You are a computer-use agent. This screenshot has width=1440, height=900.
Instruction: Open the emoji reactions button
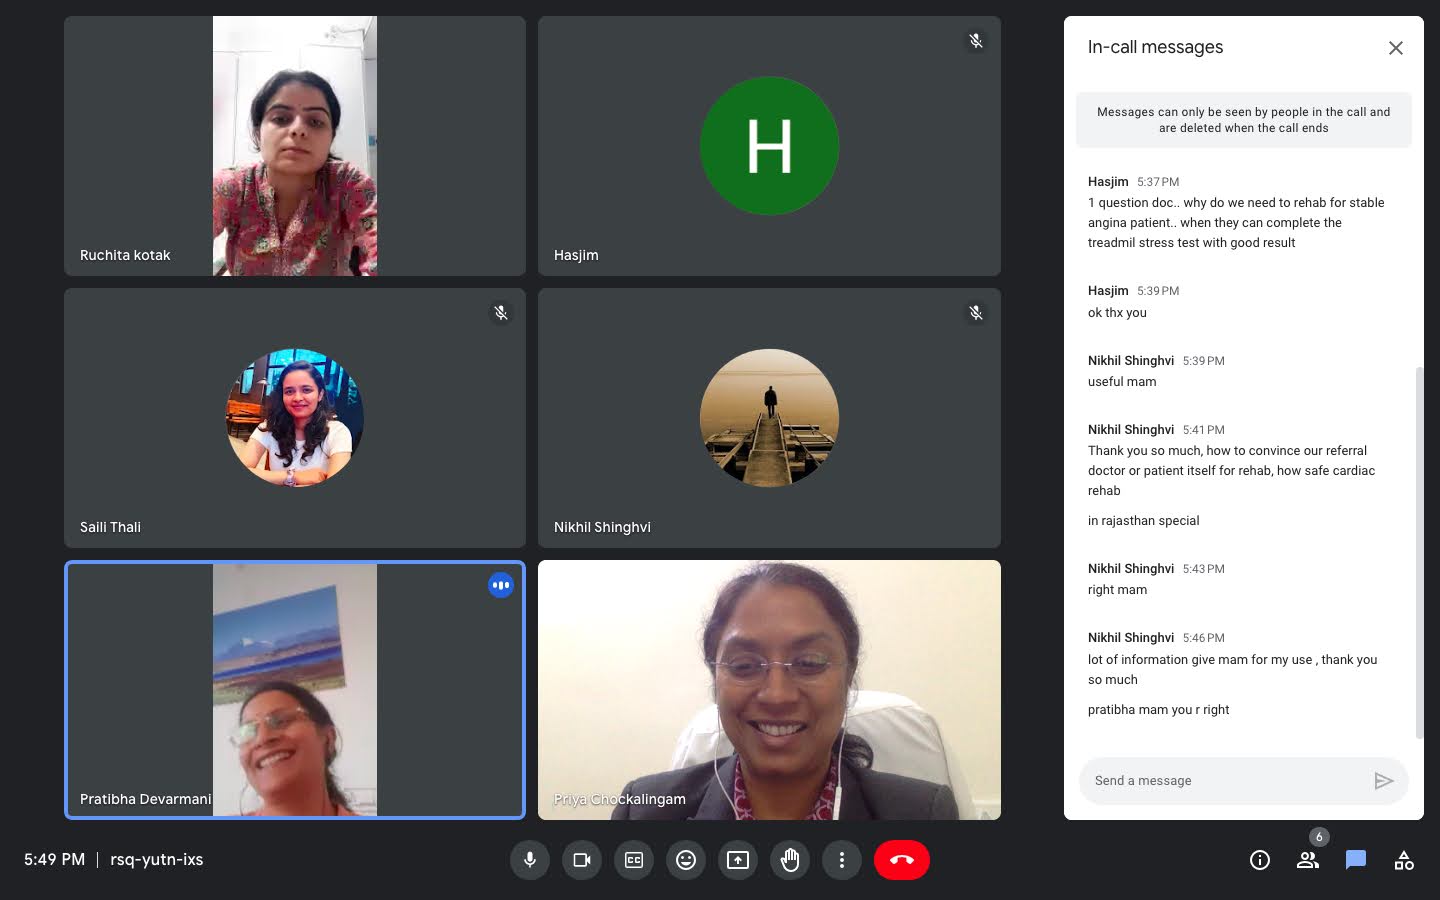click(686, 860)
